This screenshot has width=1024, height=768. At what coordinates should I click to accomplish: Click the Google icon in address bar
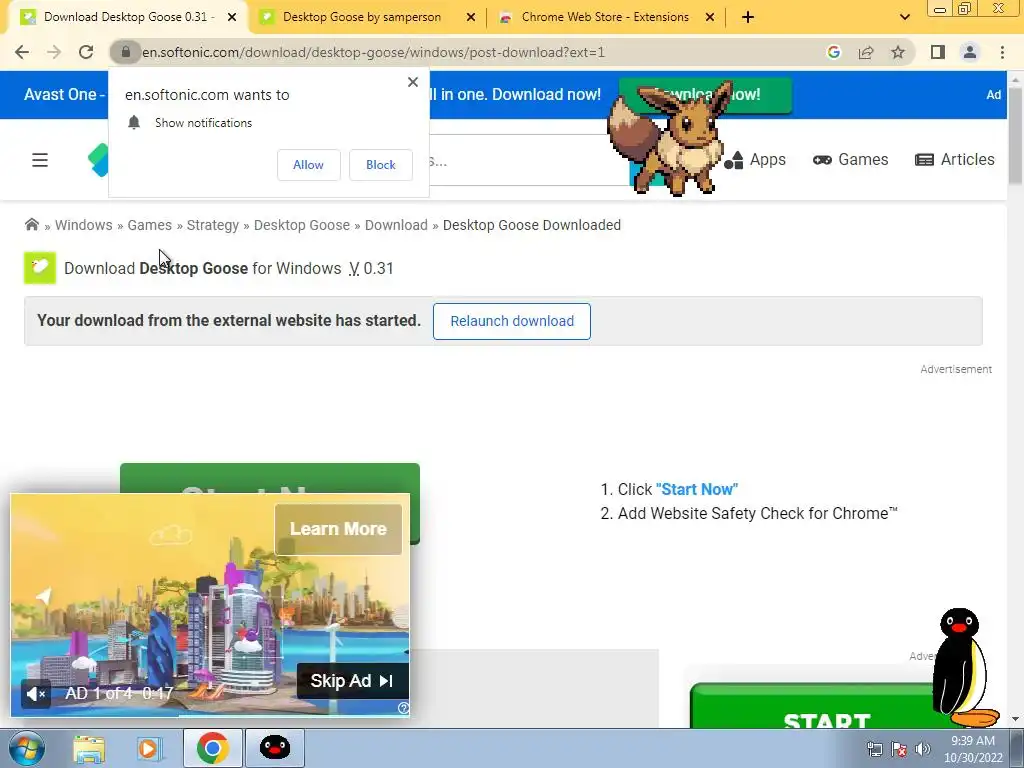click(833, 52)
